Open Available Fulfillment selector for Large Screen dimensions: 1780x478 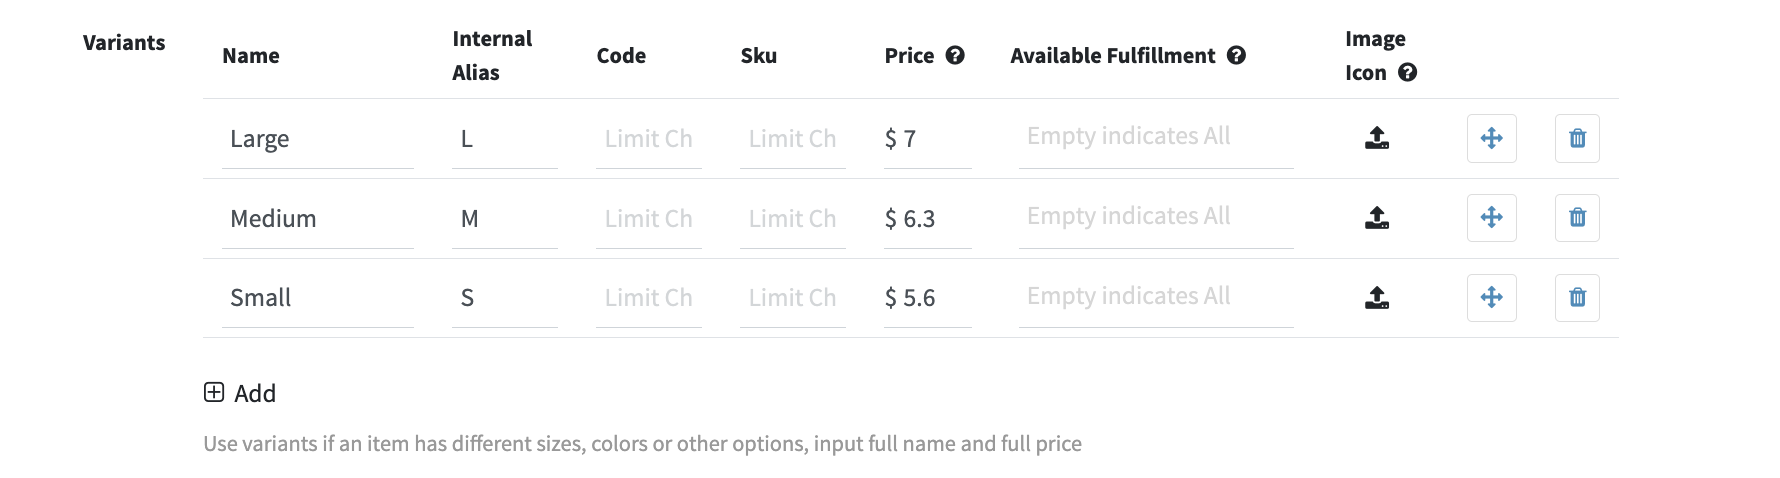click(1155, 137)
